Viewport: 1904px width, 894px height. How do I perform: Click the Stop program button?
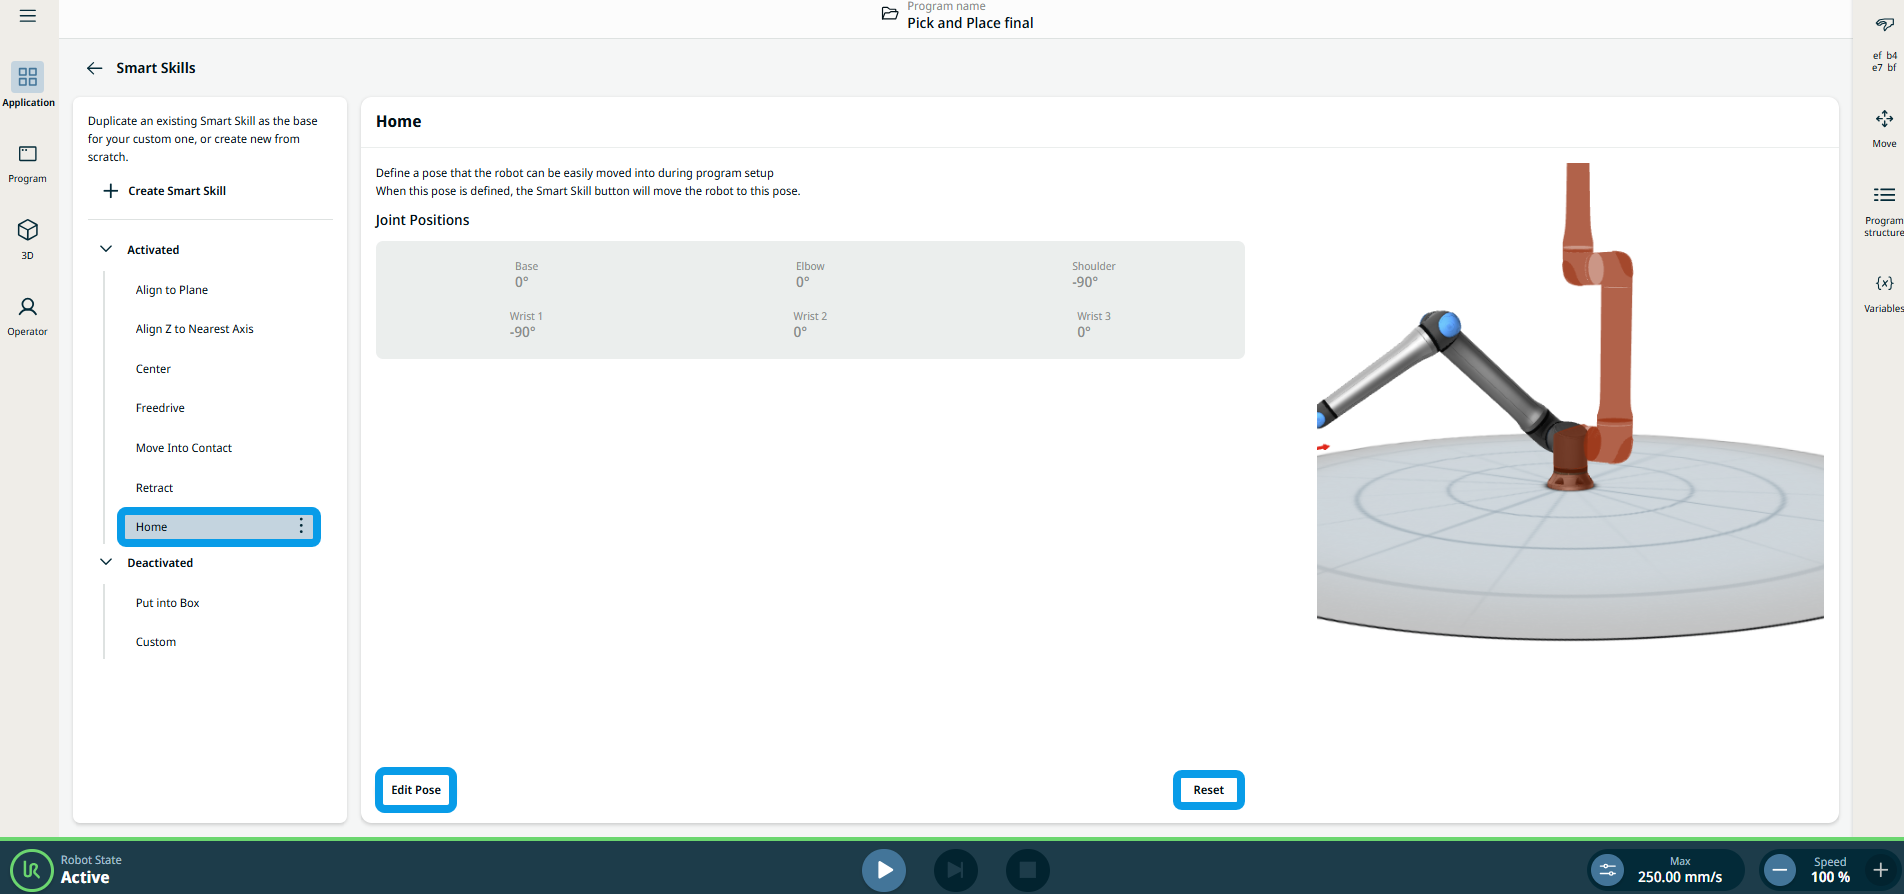[x=1027, y=870]
